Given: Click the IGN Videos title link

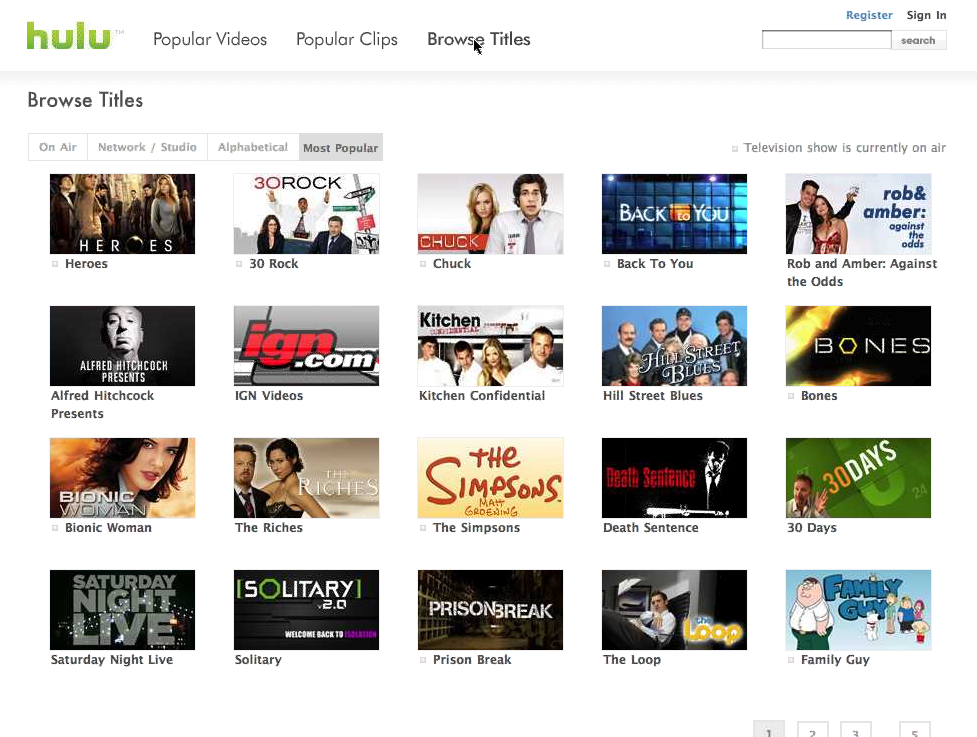Looking at the screenshot, I should tap(269, 396).
